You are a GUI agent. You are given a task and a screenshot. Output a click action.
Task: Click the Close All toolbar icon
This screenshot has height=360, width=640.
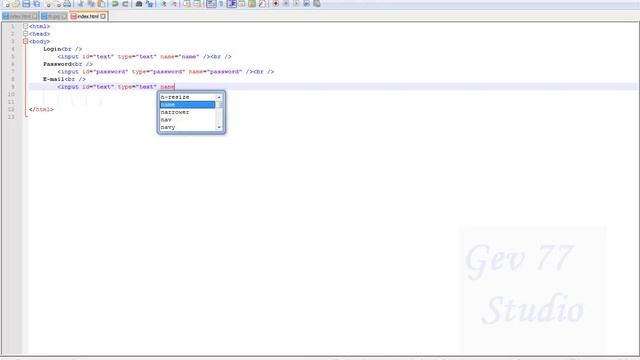(58, 4)
